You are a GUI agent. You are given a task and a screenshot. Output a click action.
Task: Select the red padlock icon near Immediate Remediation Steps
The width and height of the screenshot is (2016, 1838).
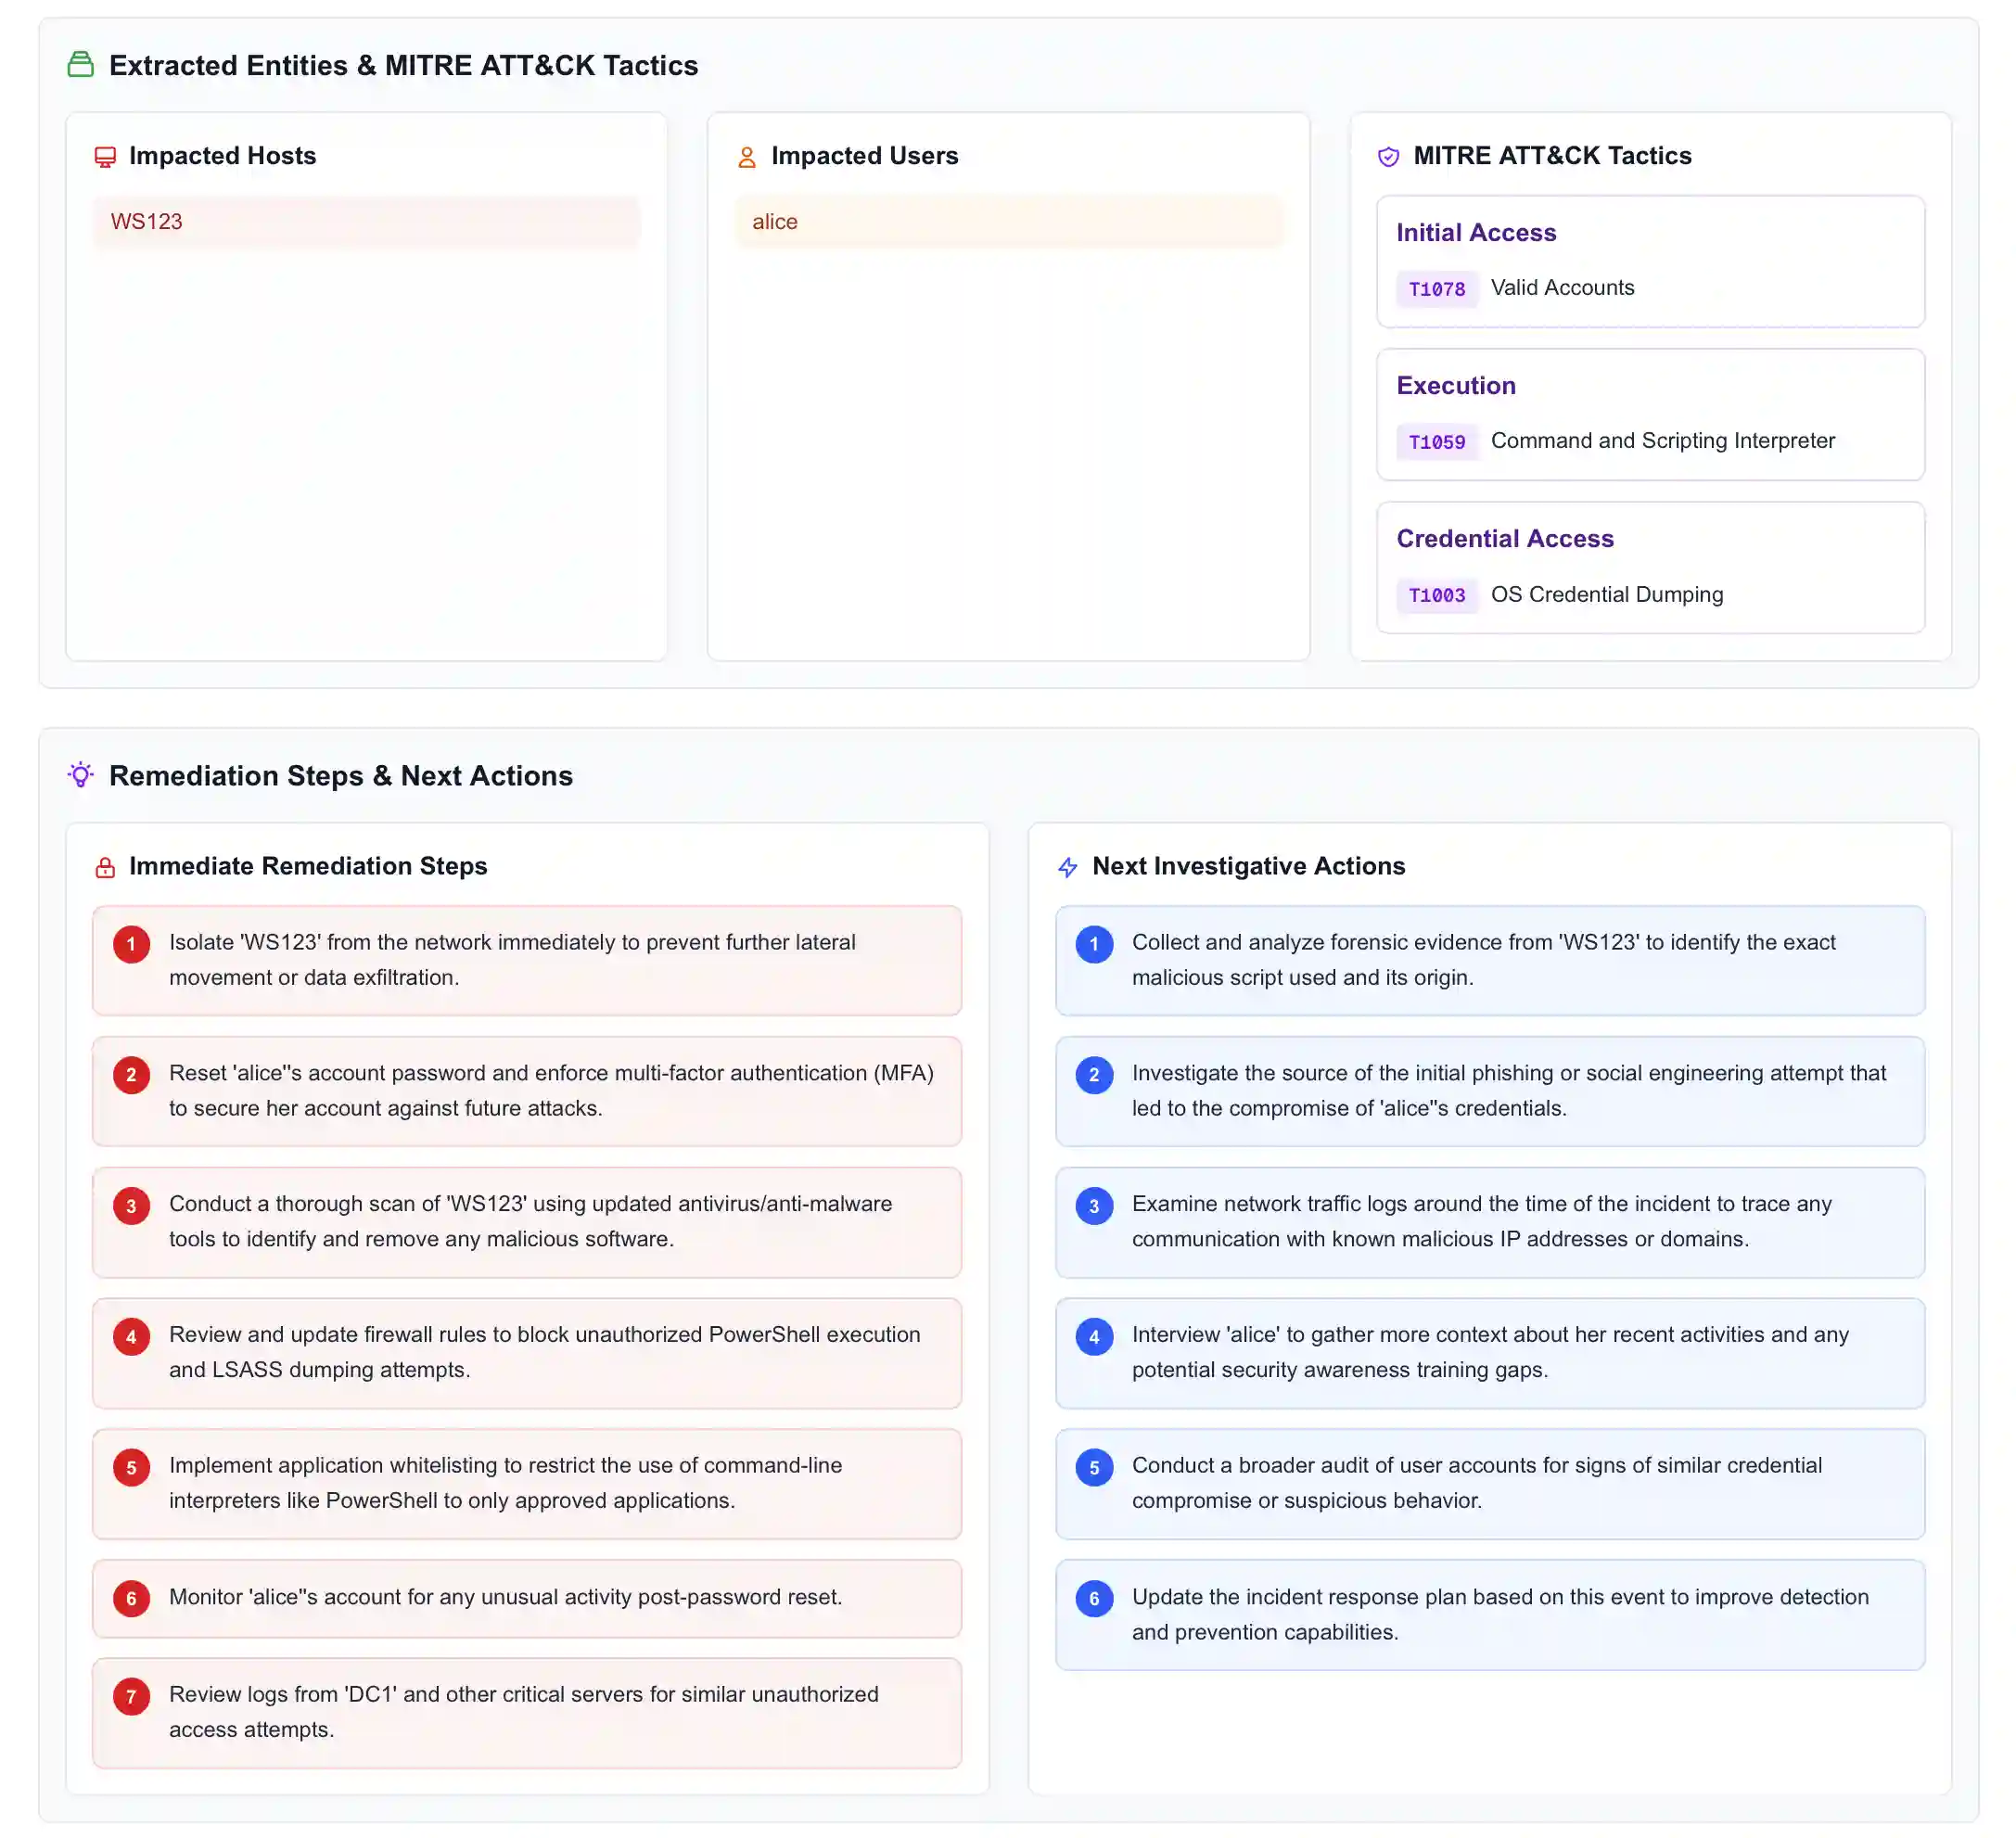[104, 866]
